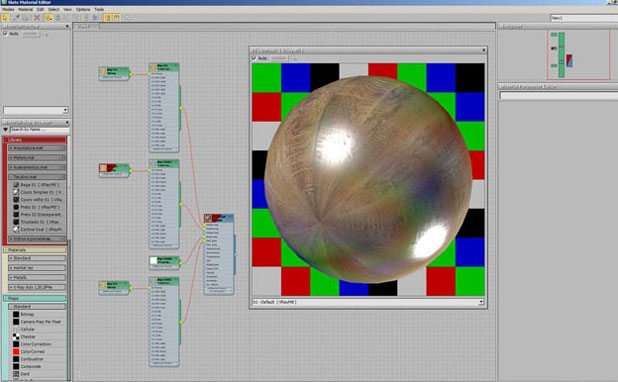Collapse the Tecidos.mat library
Image resolution: width=618 pixels, height=382 pixels.
pos(37,177)
